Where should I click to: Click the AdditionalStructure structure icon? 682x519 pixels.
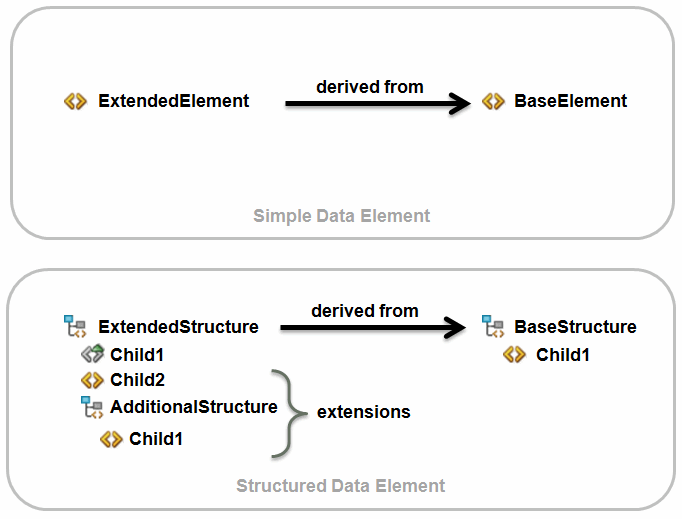(x=92, y=407)
